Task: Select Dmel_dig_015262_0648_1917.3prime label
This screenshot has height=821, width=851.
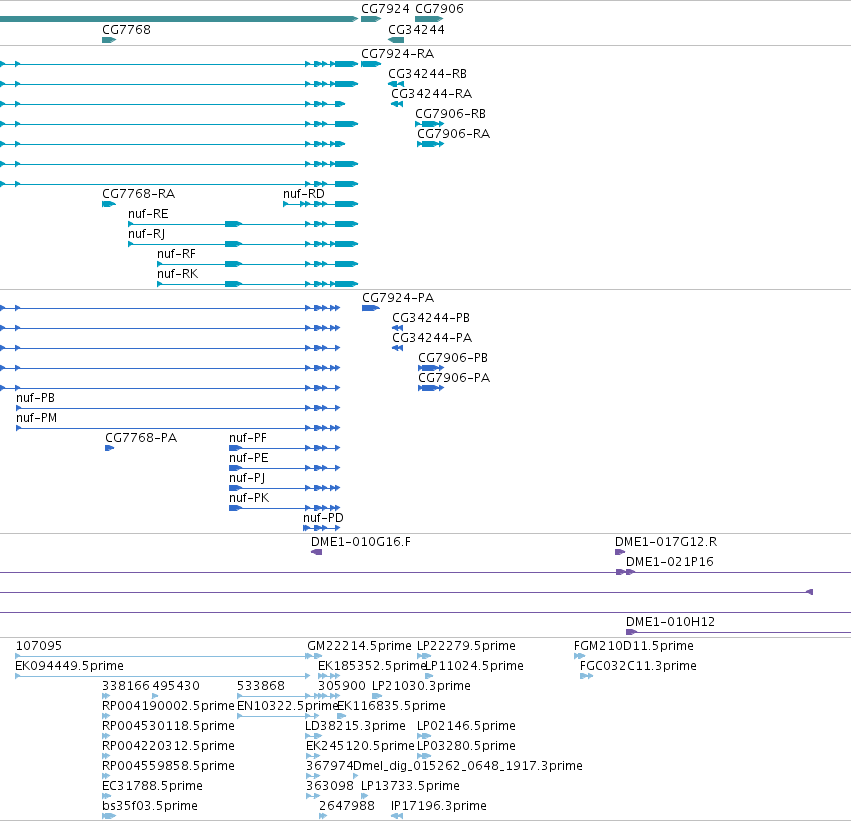Action: pos(468,766)
